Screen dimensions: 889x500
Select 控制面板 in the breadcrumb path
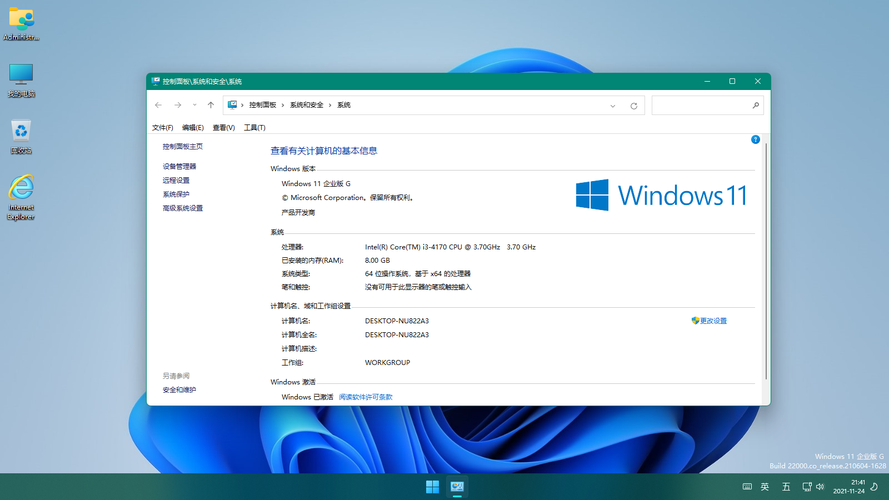tap(263, 105)
